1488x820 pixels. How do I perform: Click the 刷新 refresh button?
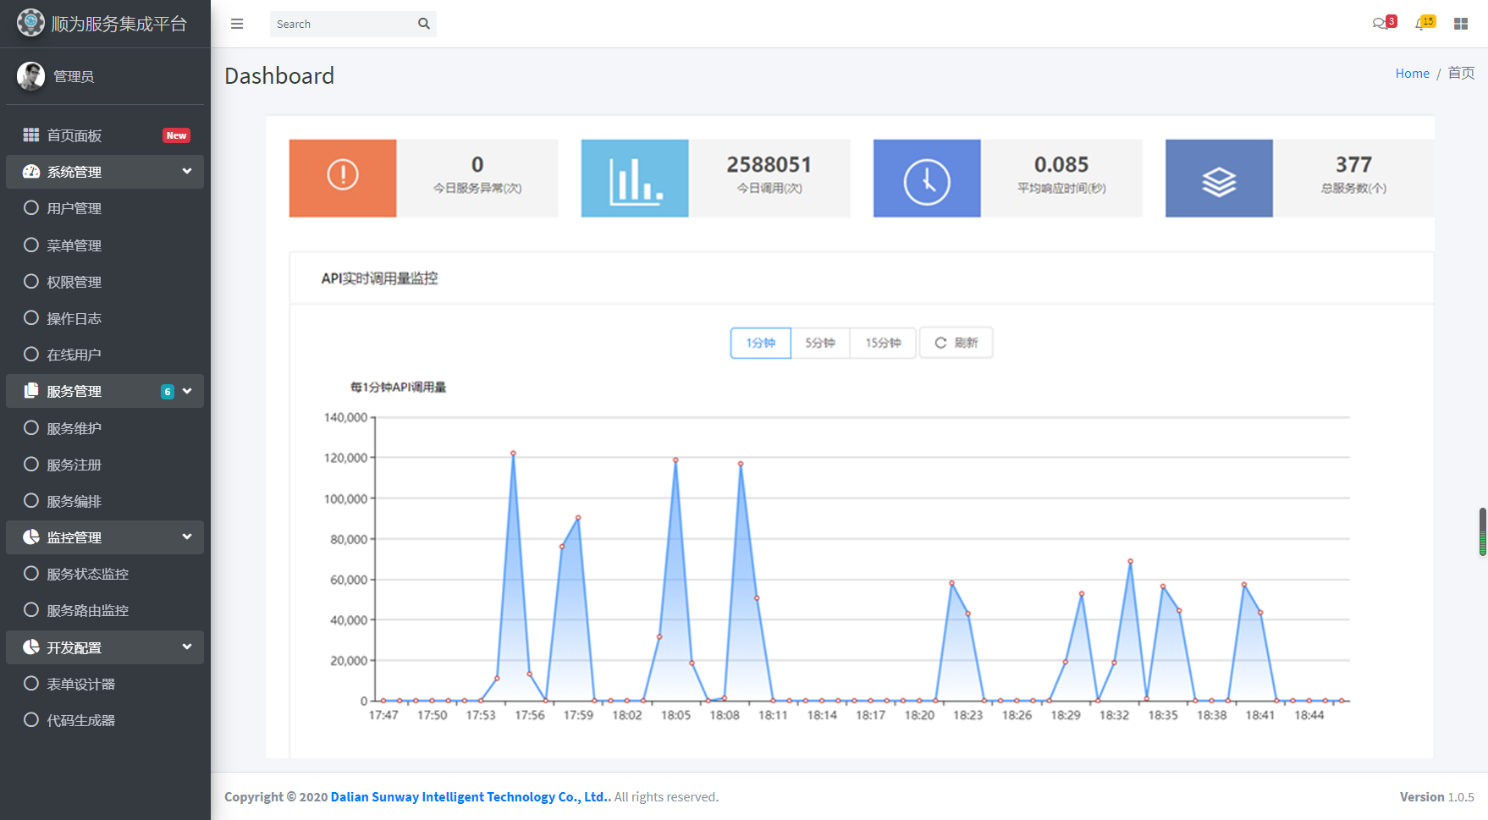956,343
